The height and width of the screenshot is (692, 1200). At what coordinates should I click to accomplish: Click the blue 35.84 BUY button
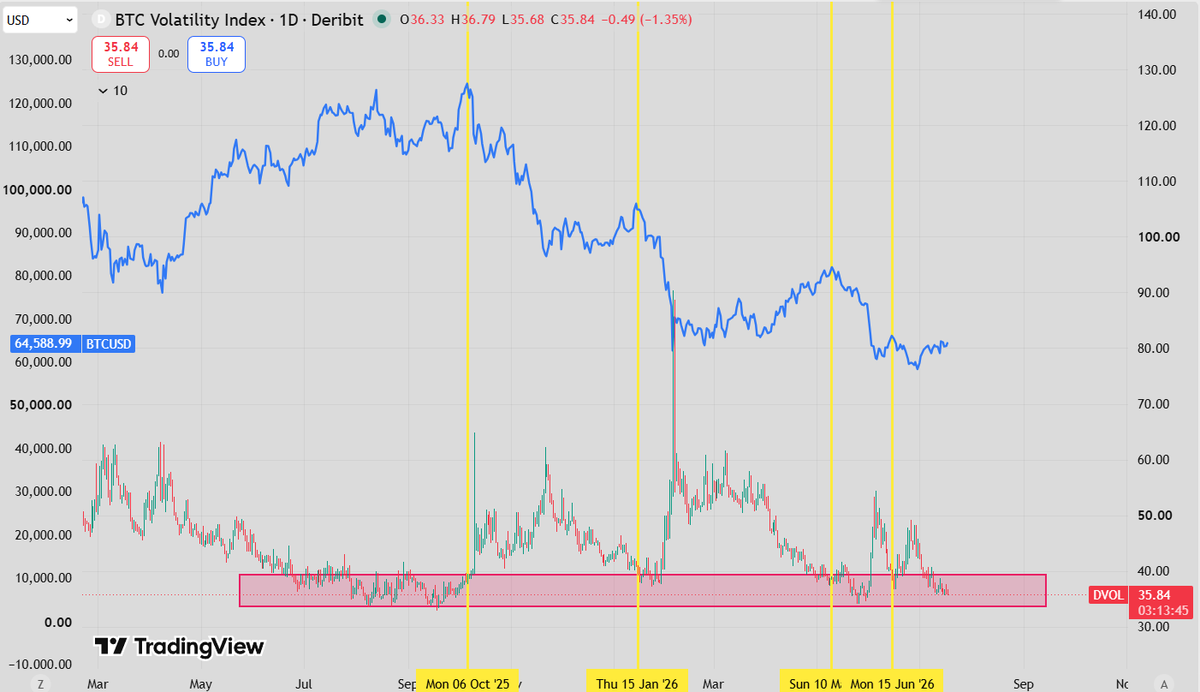coord(216,53)
